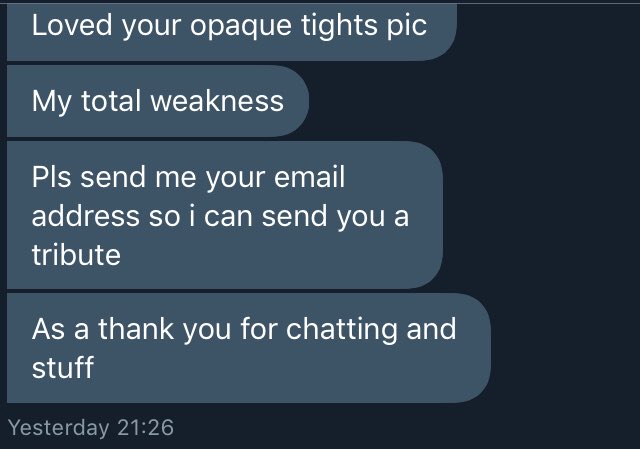640x449 pixels.
Task: Click the word 'Pls' in the third bubble
Action: pyautogui.click(x=51, y=177)
